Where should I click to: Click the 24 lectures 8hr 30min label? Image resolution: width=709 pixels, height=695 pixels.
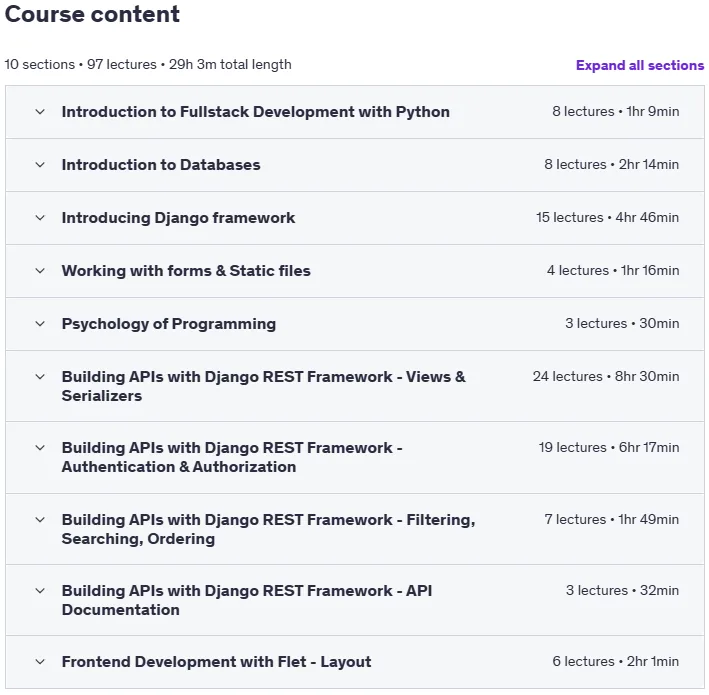tap(606, 376)
